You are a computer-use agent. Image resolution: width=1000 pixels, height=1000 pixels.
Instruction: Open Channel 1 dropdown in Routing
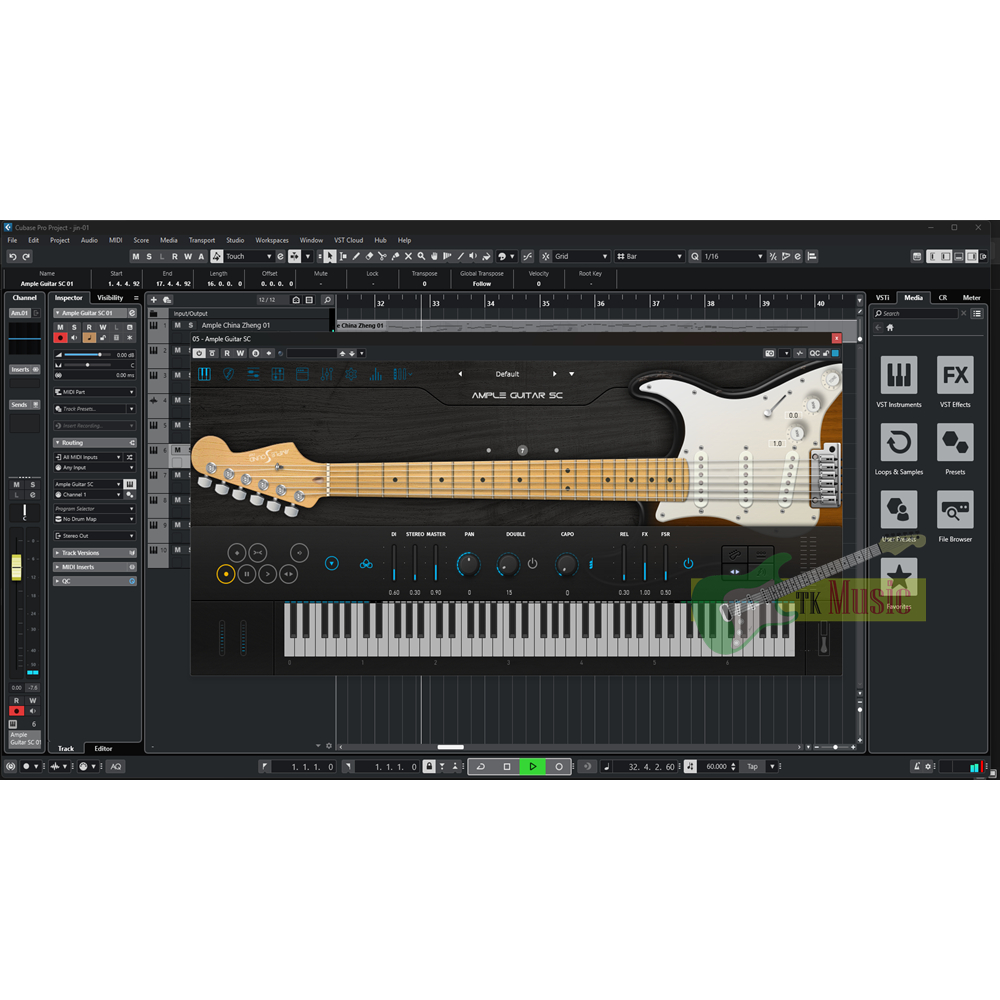tap(89, 495)
